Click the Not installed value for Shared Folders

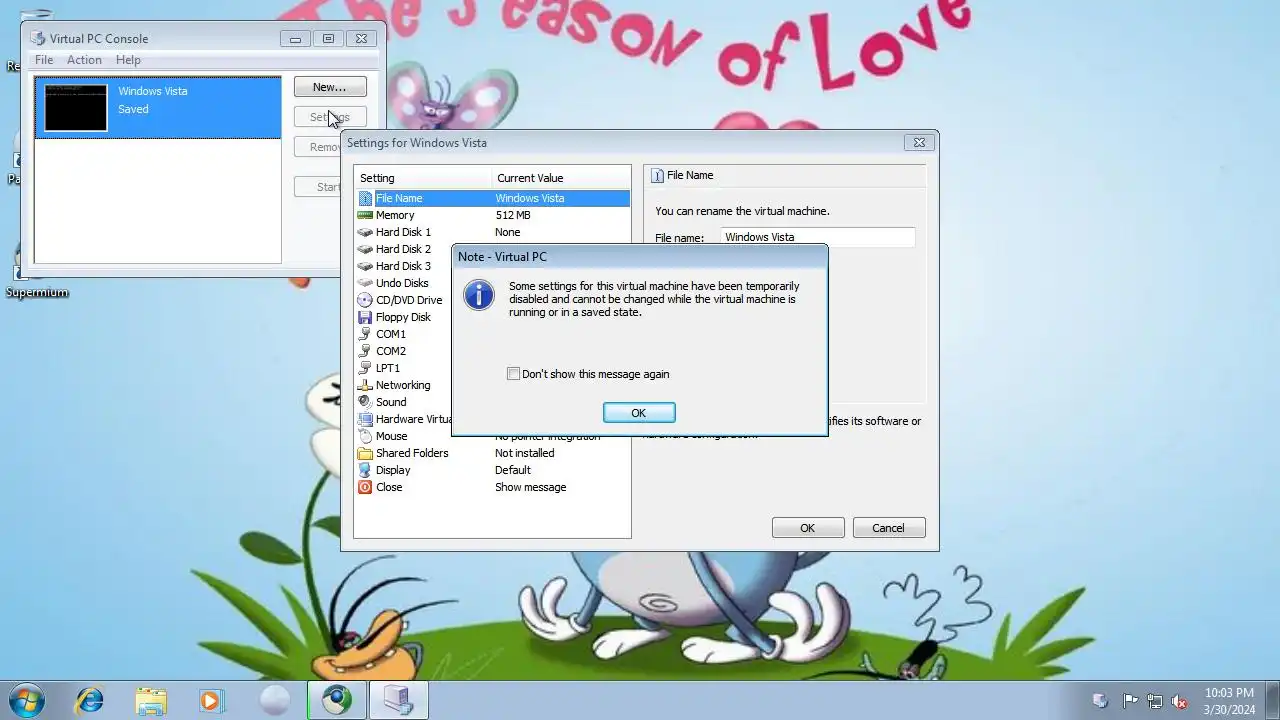tap(524, 453)
